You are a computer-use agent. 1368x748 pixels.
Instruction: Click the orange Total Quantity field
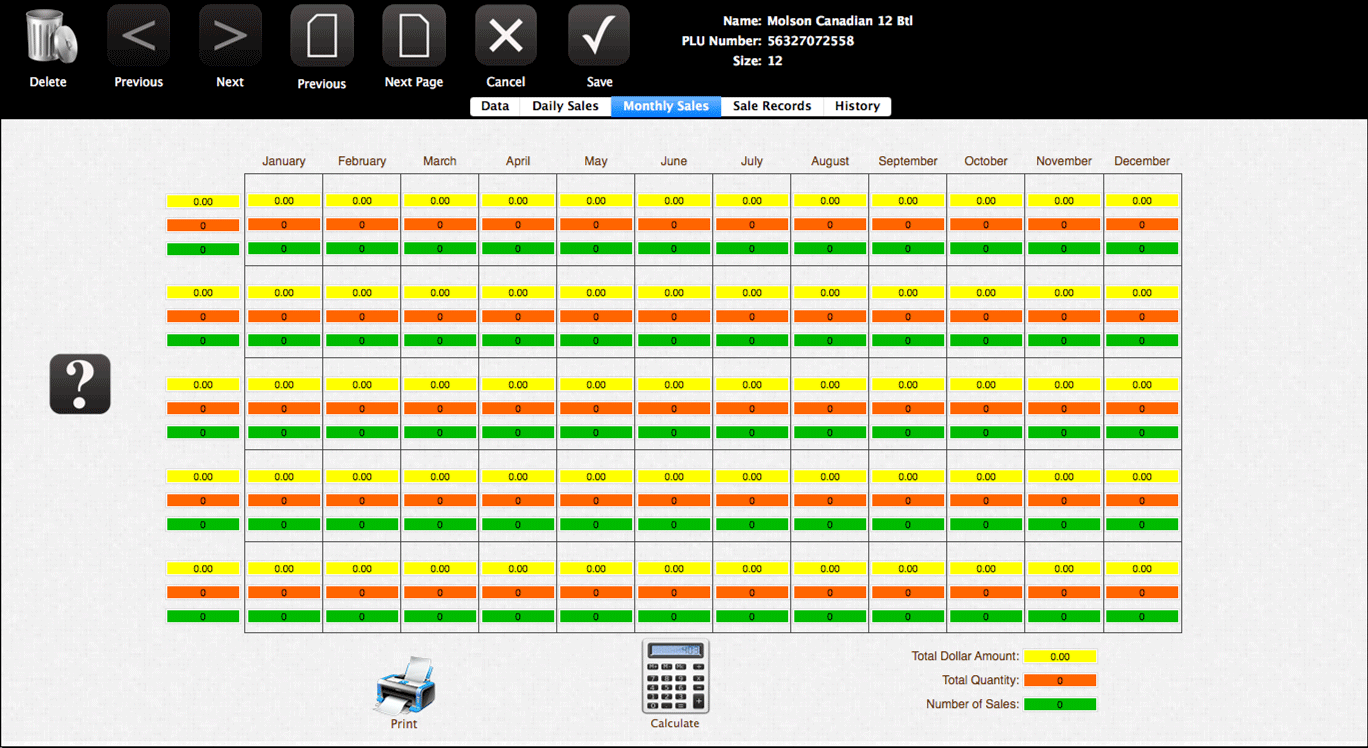pos(1060,681)
